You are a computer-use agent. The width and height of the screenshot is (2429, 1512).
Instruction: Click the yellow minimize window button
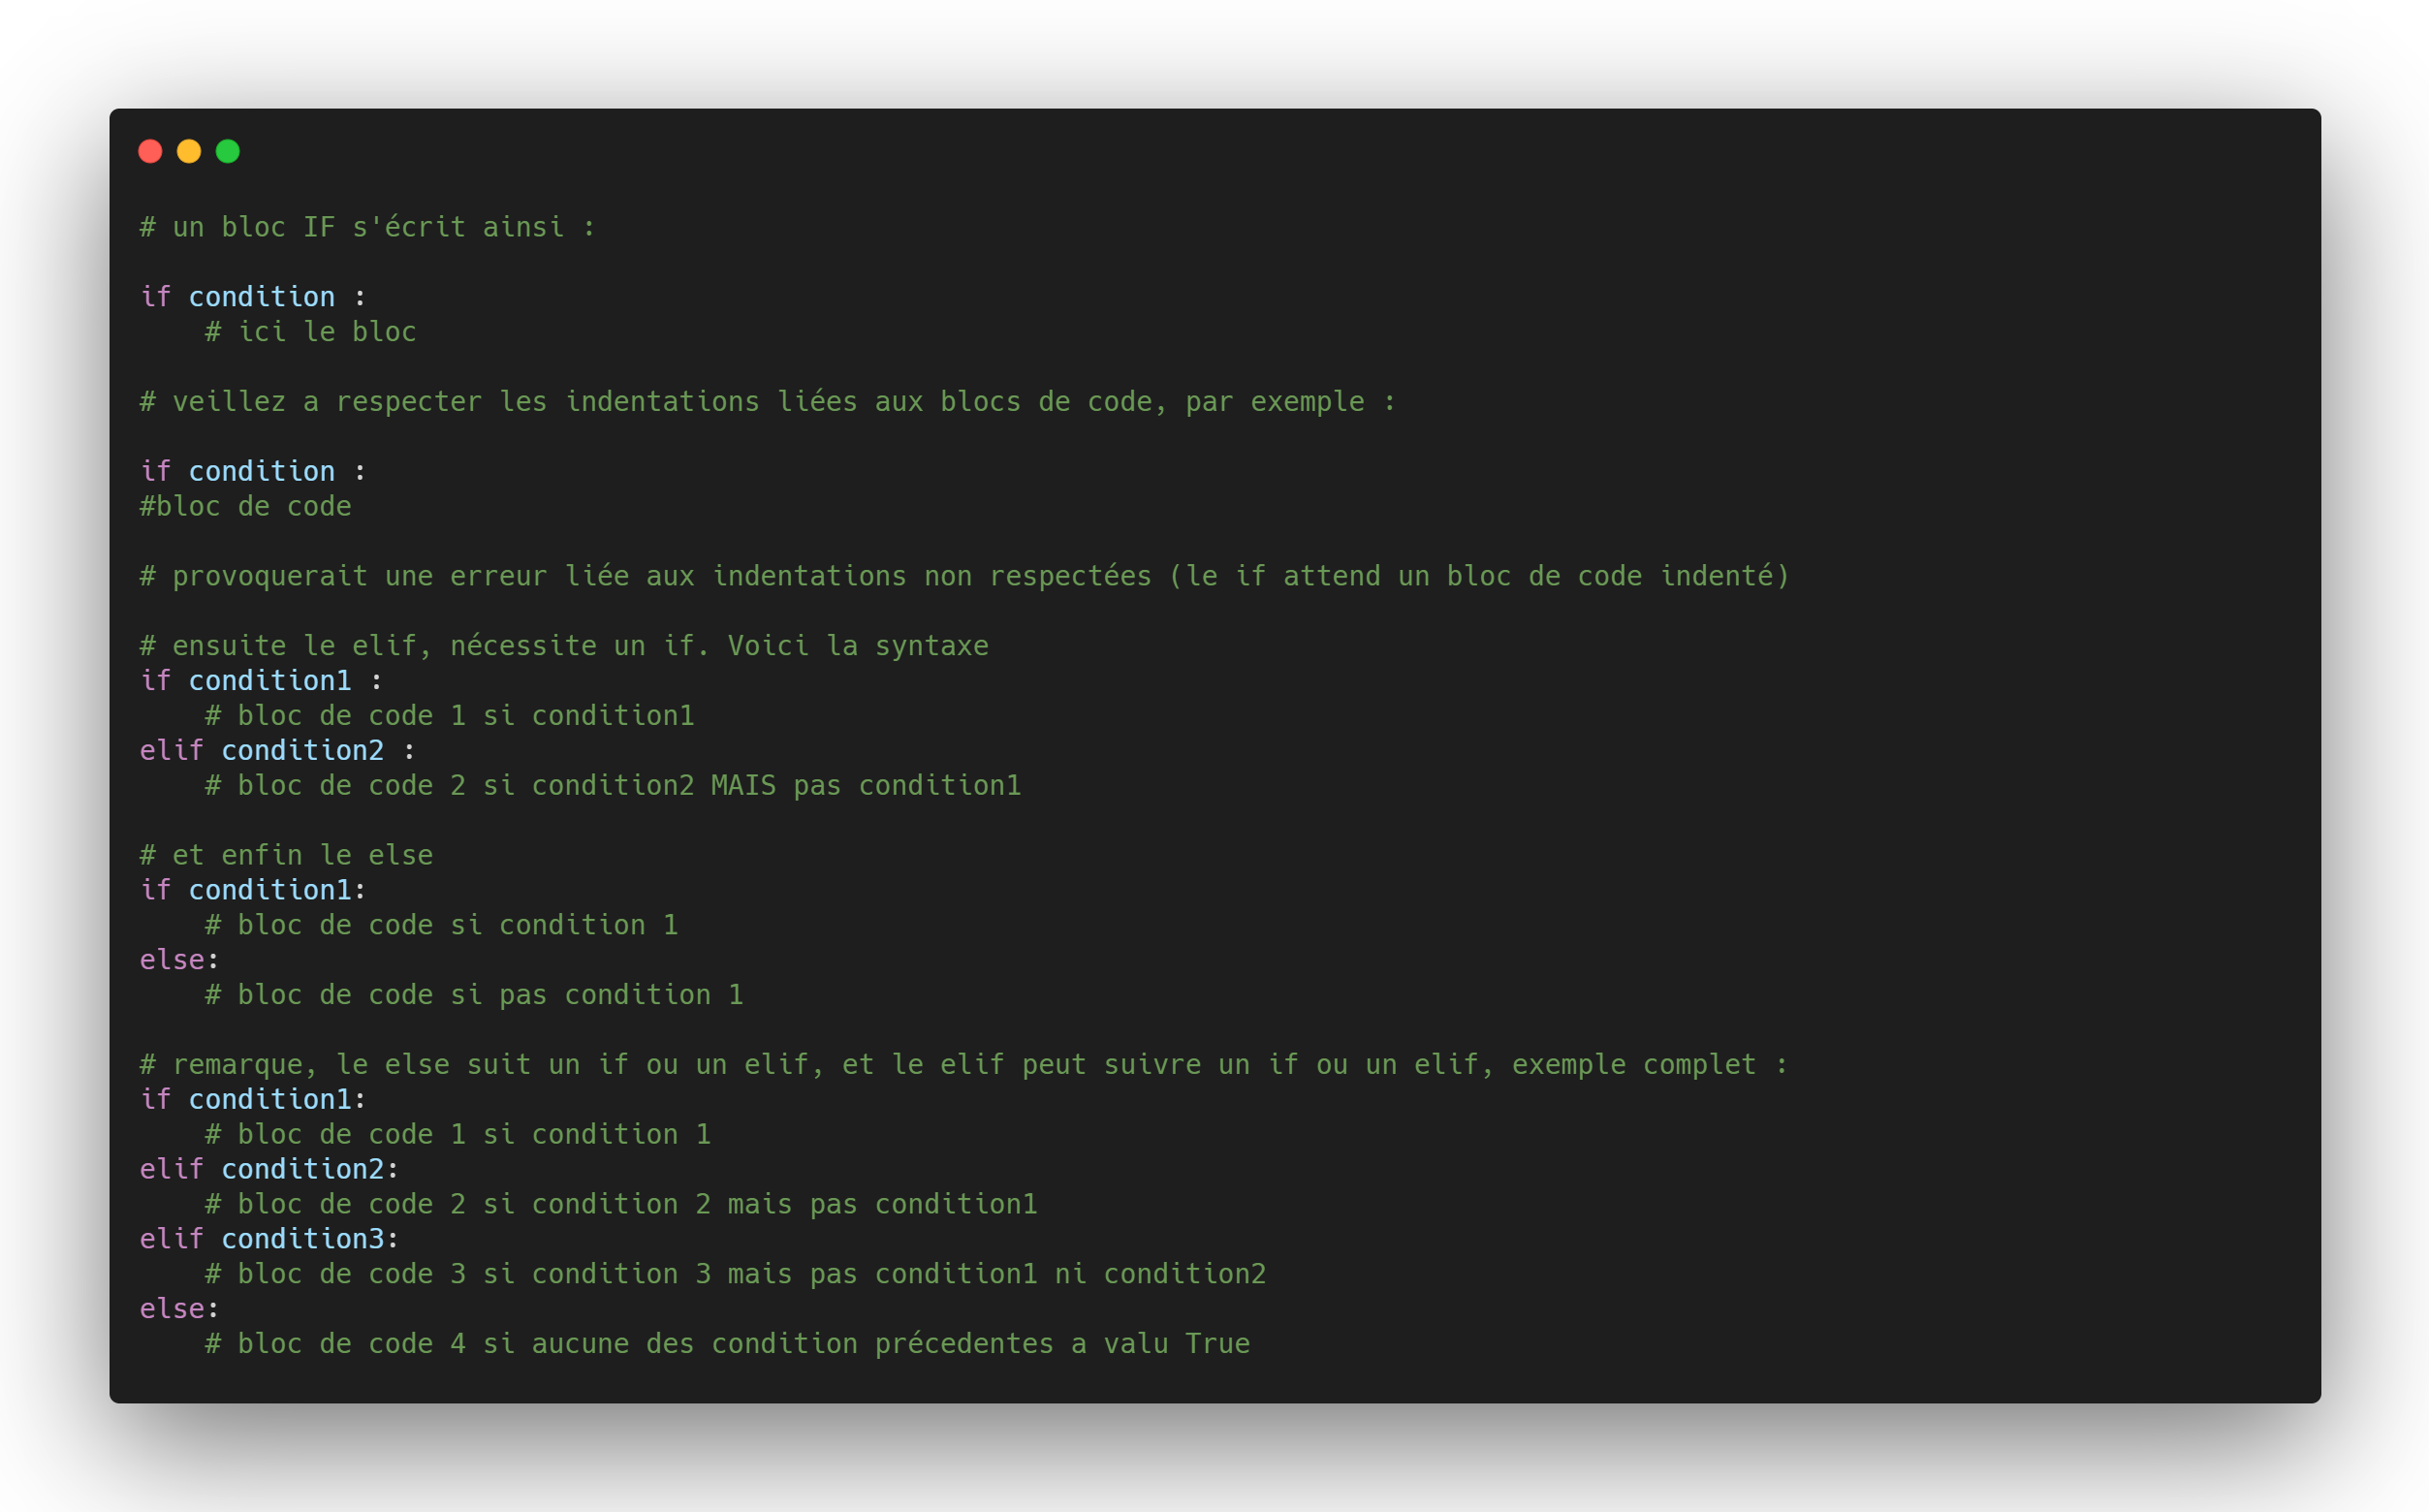(189, 151)
